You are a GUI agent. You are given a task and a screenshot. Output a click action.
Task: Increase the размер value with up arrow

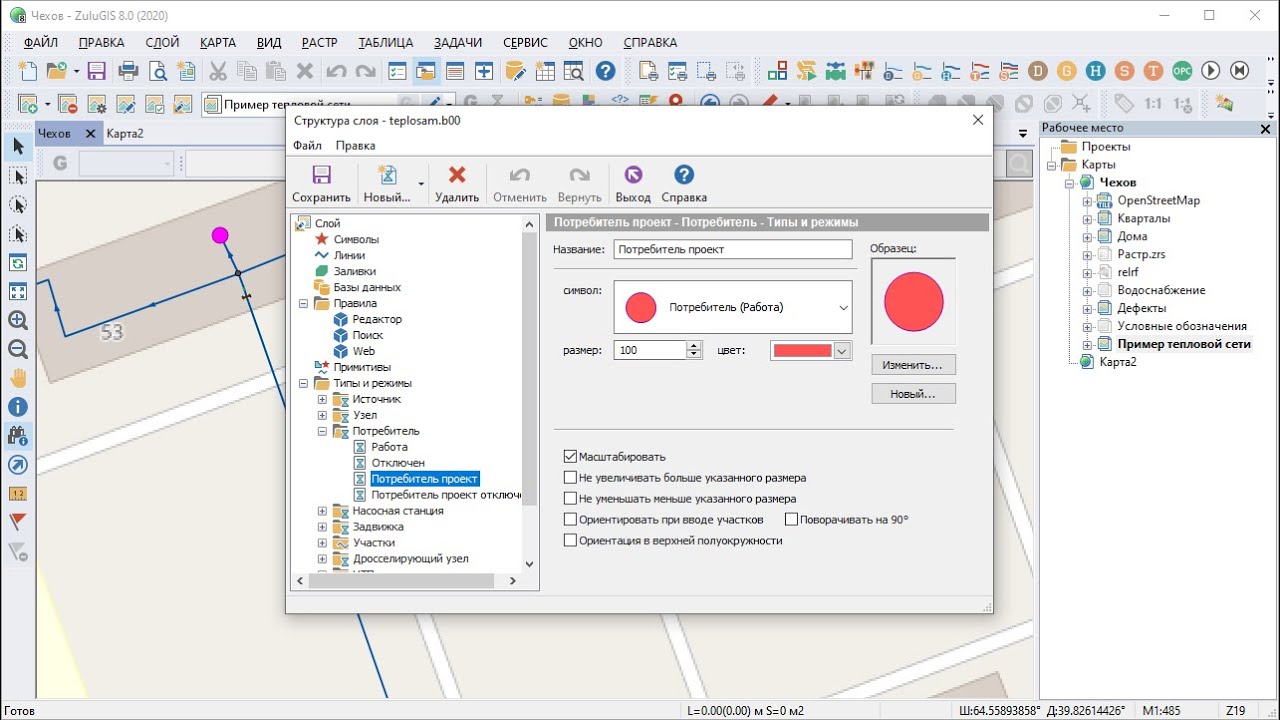694,346
